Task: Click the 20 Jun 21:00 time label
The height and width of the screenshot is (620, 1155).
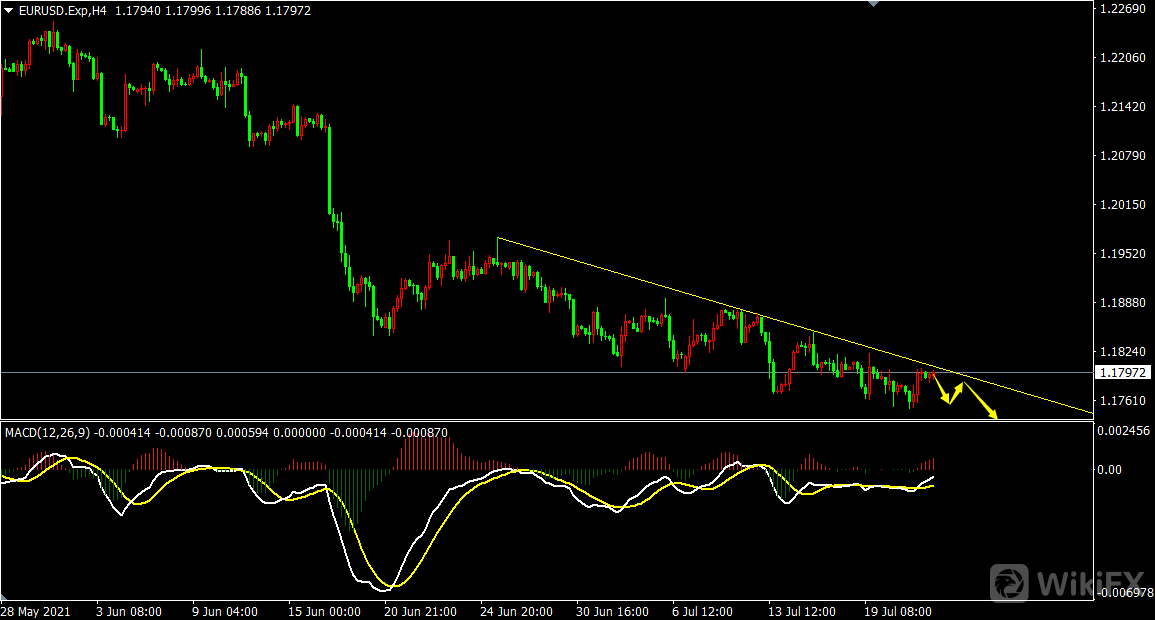Action: (420, 611)
